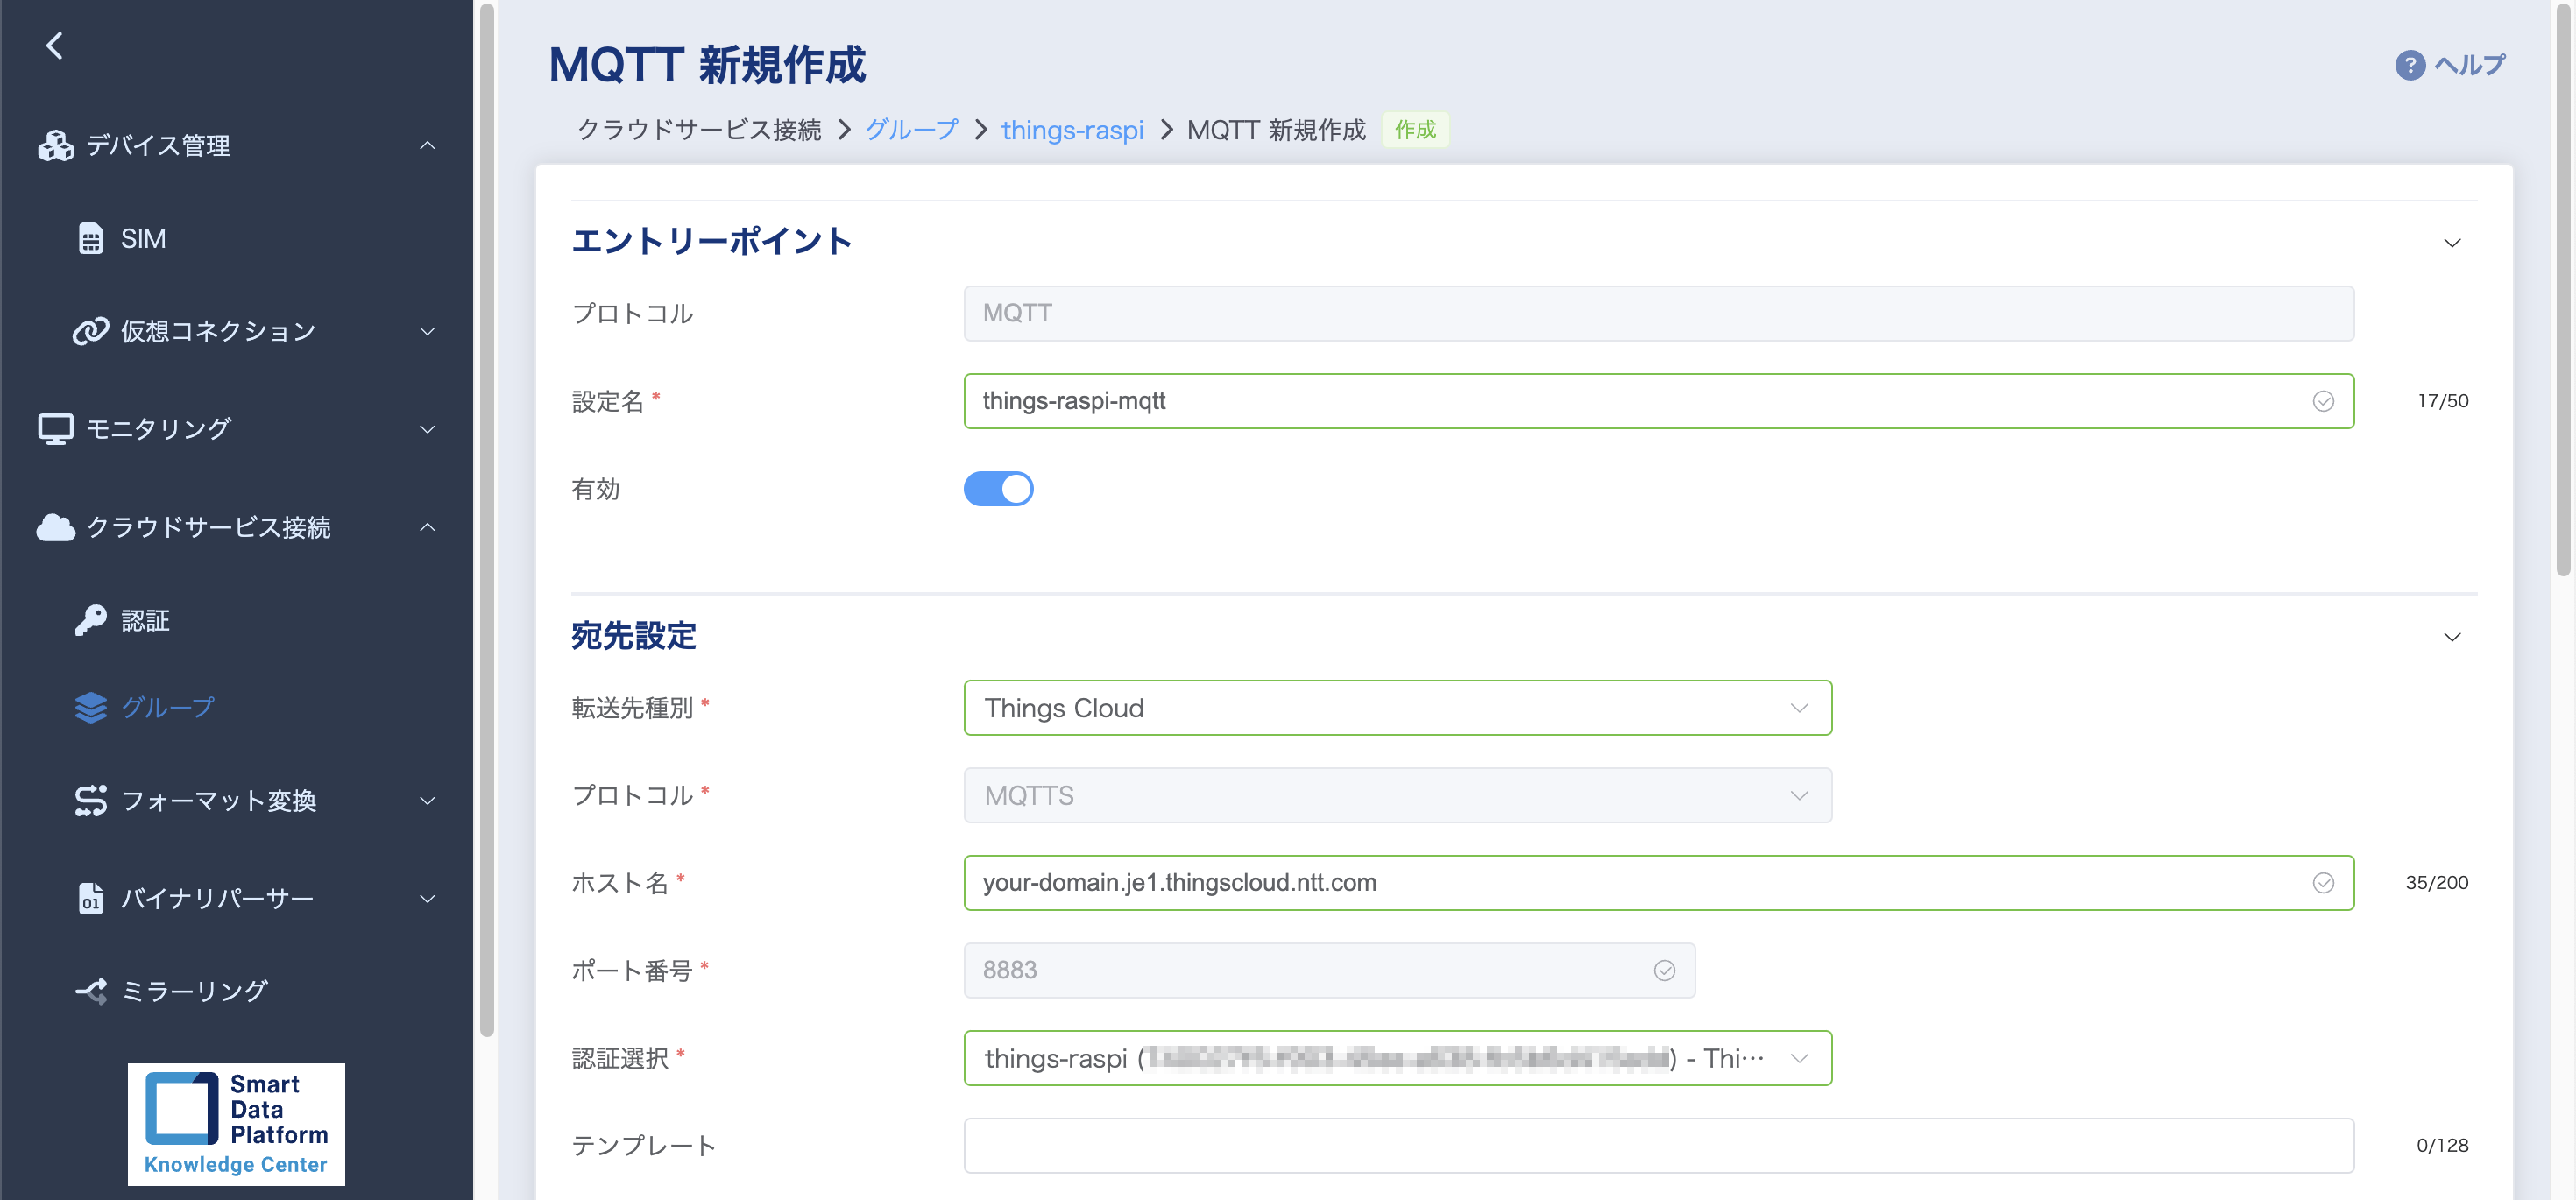Image resolution: width=2576 pixels, height=1200 pixels.
Task: Click the 35/200 character counter
Action: tap(2437, 883)
